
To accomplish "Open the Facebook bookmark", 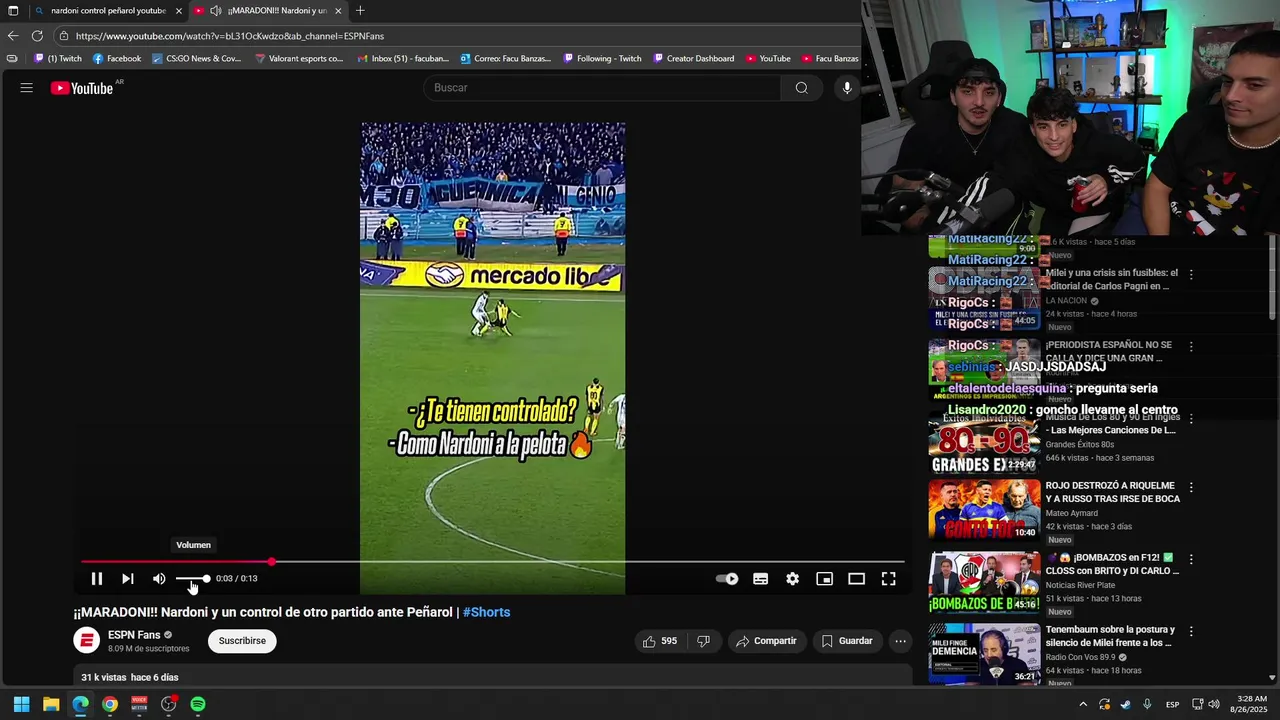I will (117, 59).
